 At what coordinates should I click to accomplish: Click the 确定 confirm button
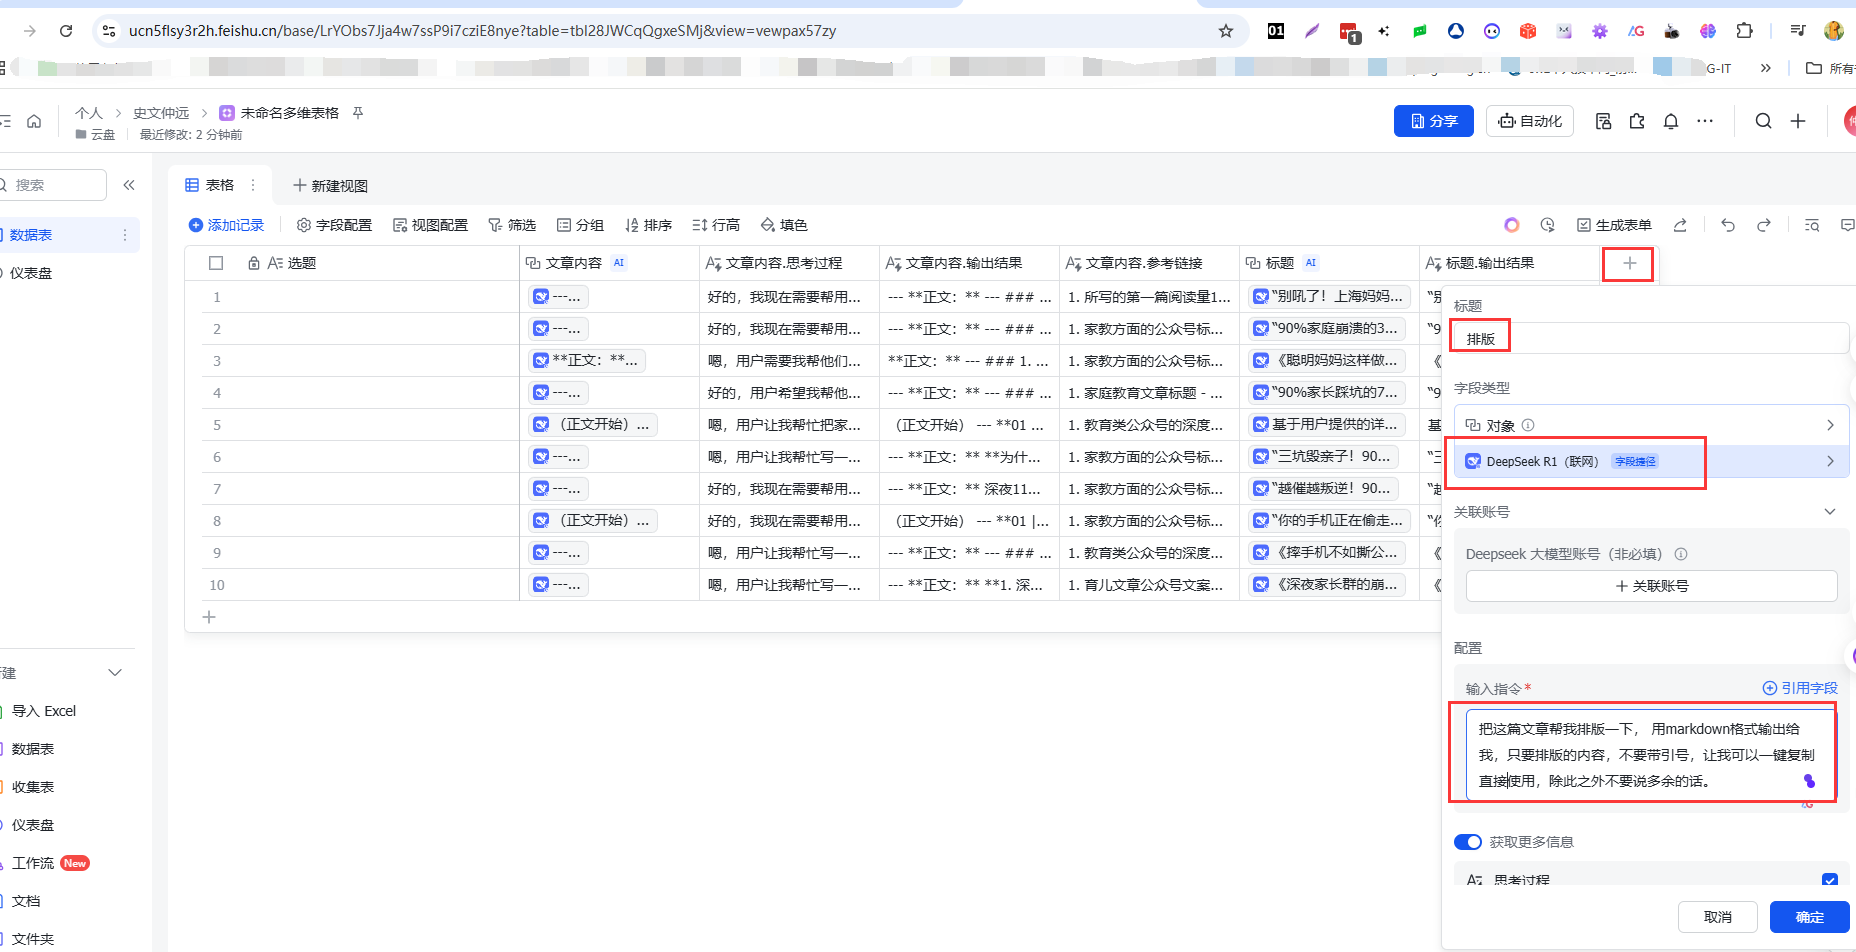tap(1809, 917)
